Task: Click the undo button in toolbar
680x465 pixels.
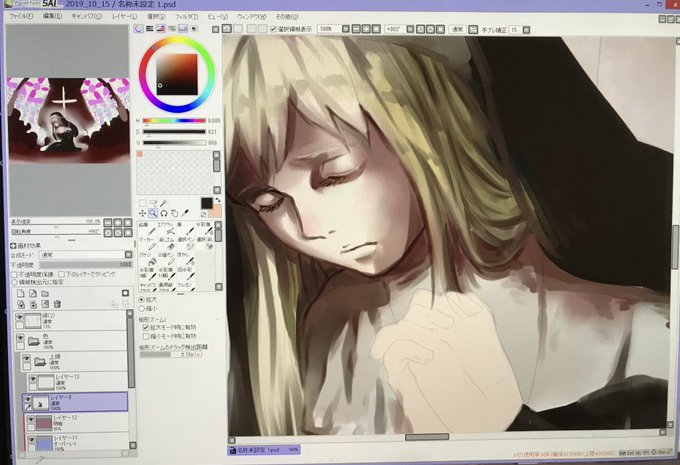Action: pyautogui.click(x=227, y=29)
